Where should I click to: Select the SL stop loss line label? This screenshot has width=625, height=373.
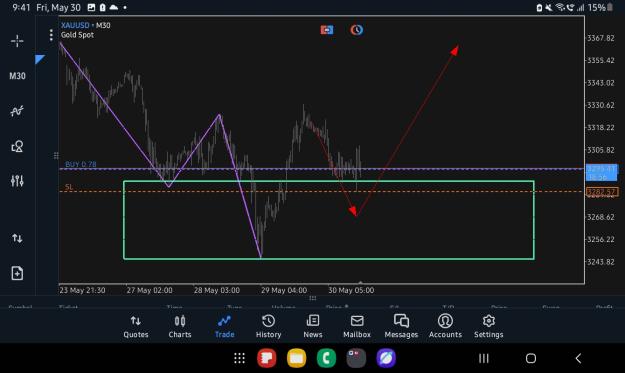click(x=69, y=186)
